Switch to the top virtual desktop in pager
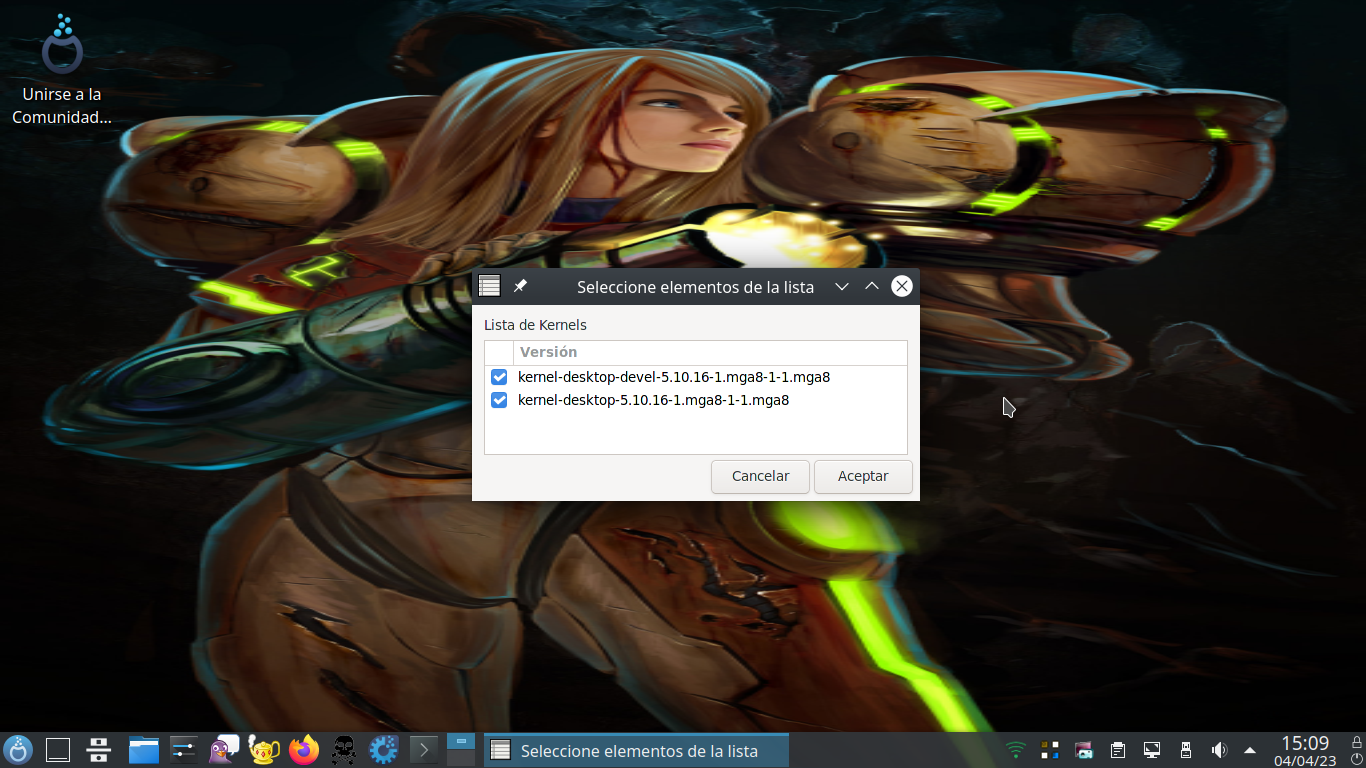Screen dimensions: 1366x768 coord(461,742)
